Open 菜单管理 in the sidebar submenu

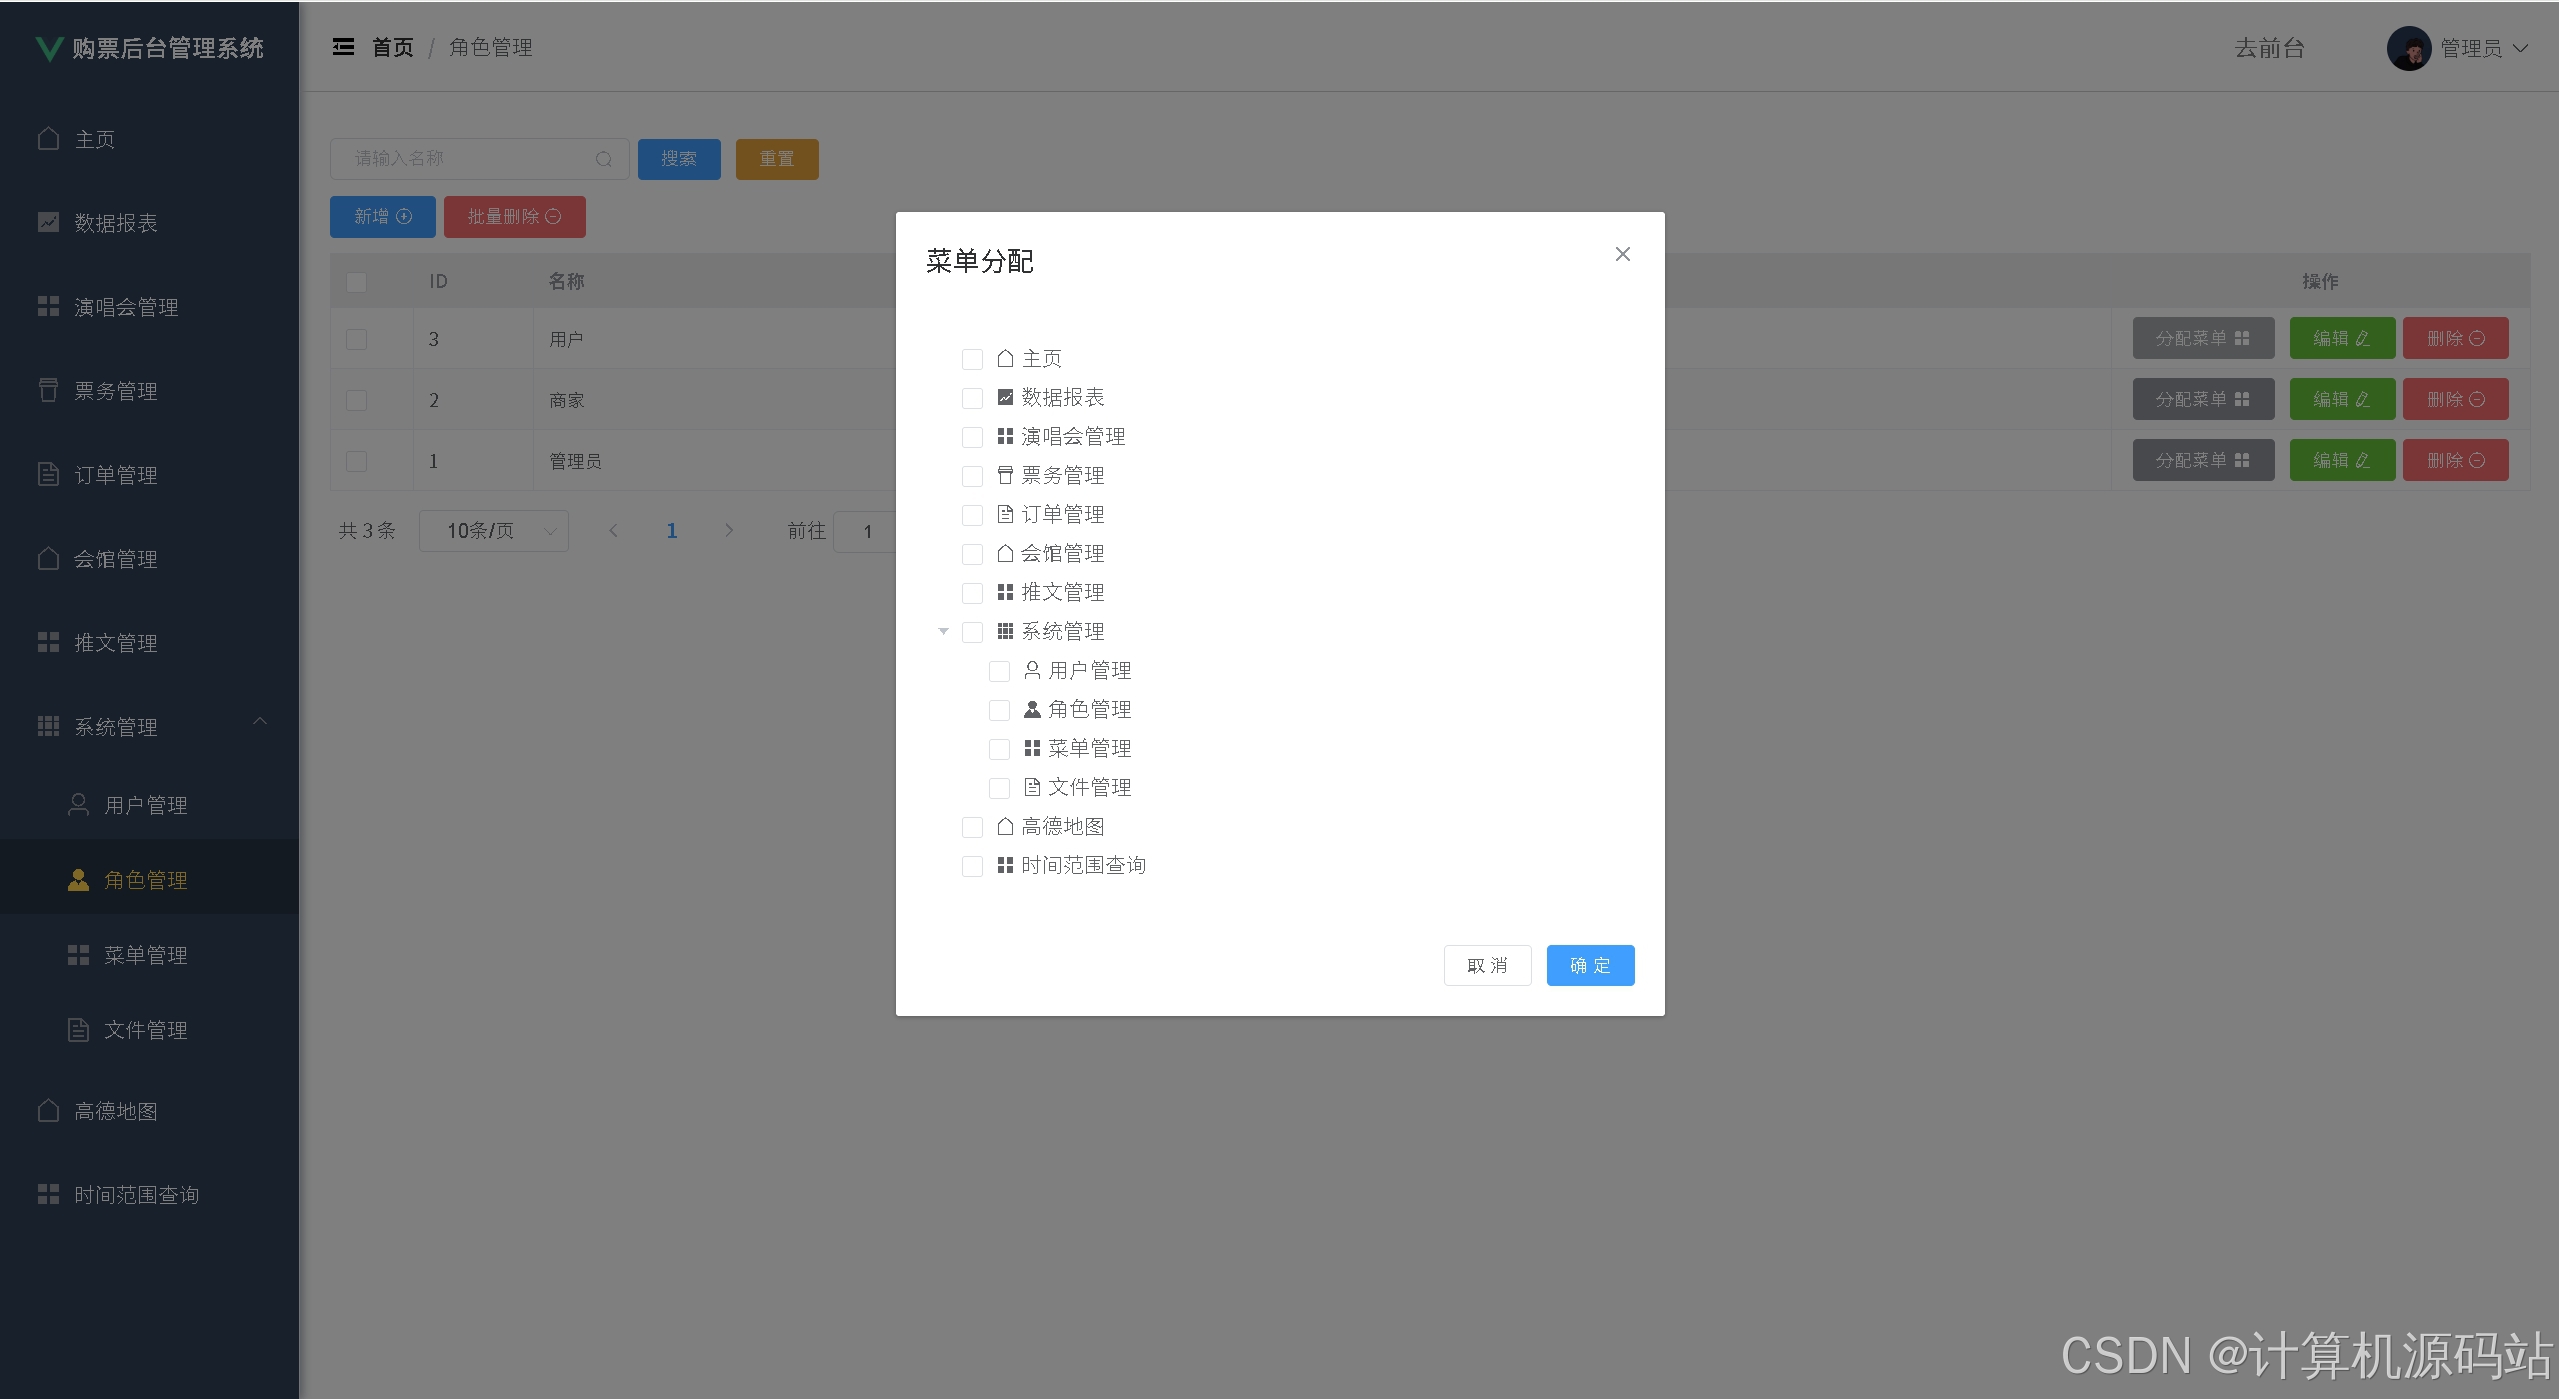149,955
